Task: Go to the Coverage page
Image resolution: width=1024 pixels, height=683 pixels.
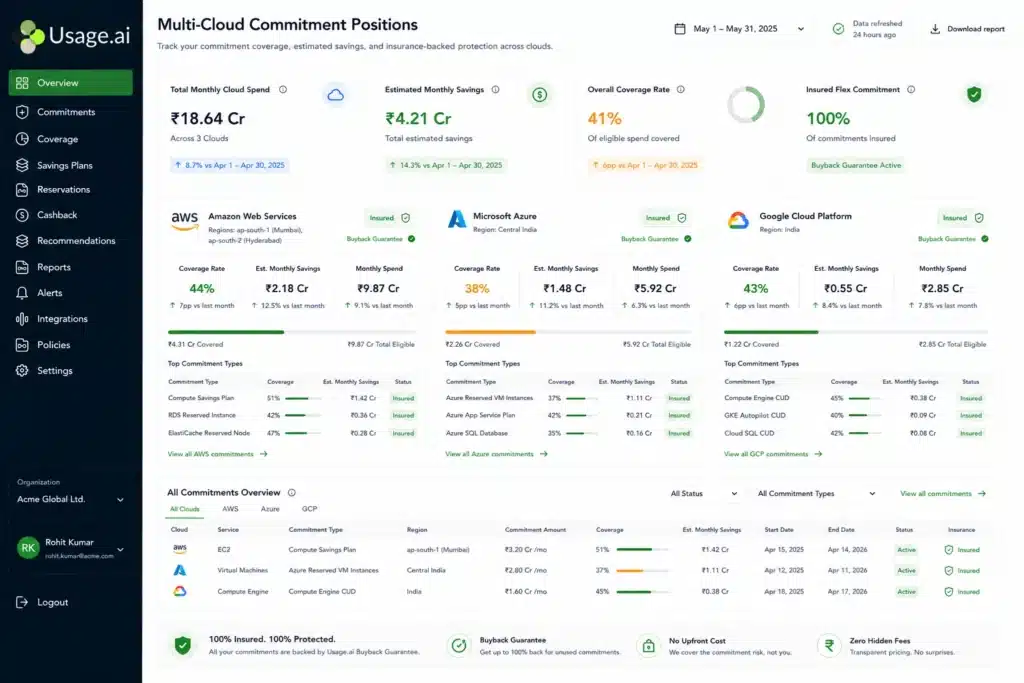Action: pyautogui.click(x=57, y=139)
